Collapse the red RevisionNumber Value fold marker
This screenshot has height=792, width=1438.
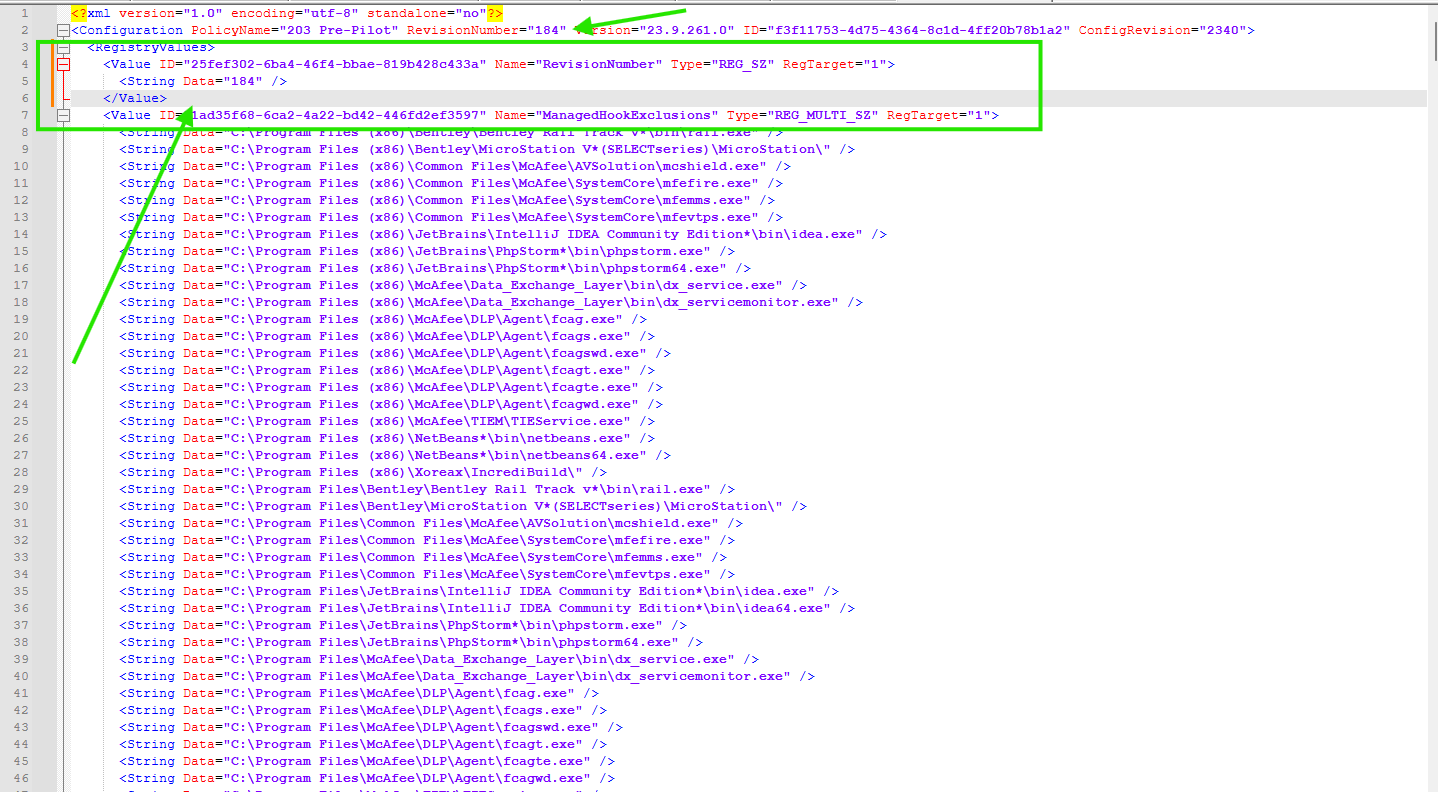tap(64, 64)
